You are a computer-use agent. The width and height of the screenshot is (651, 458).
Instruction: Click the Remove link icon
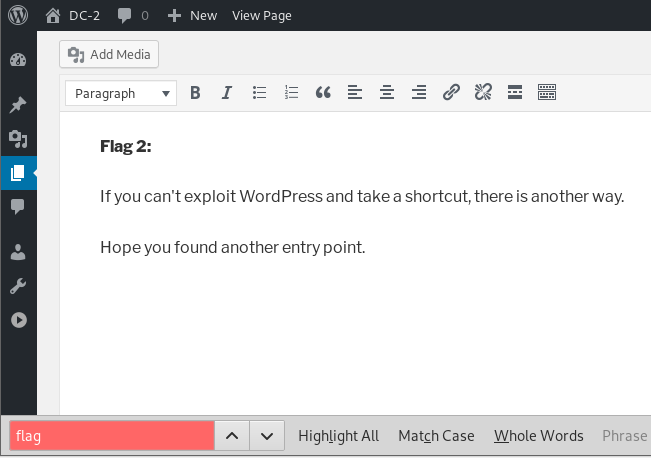483,92
